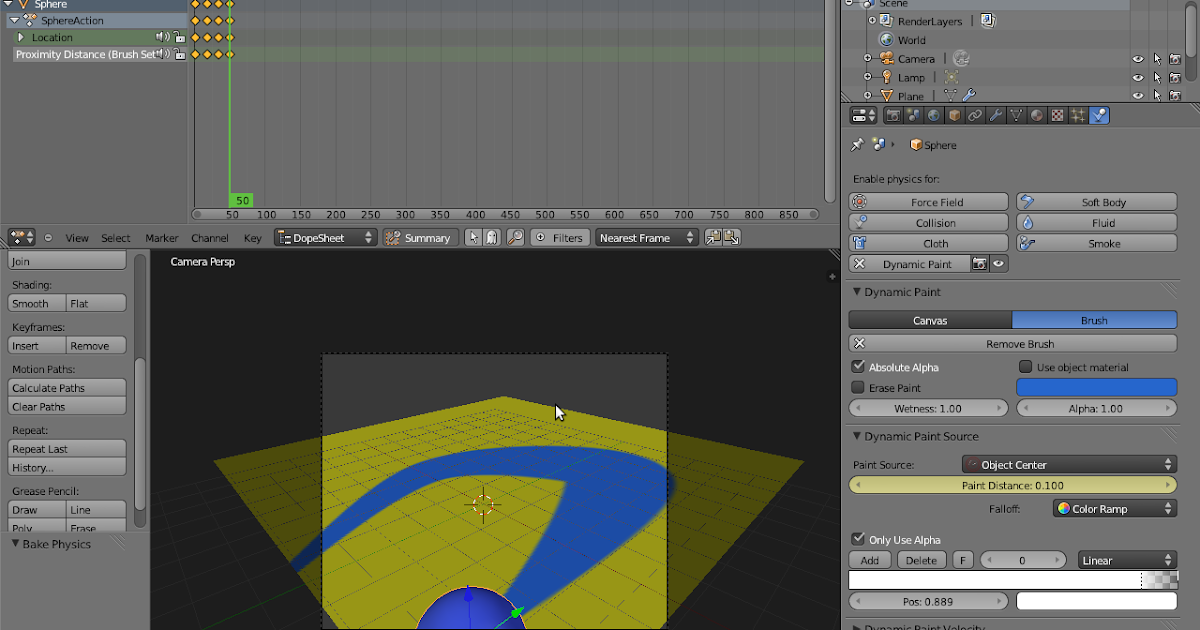
Task: Select the Object properties cube icon
Action: (954, 115)
